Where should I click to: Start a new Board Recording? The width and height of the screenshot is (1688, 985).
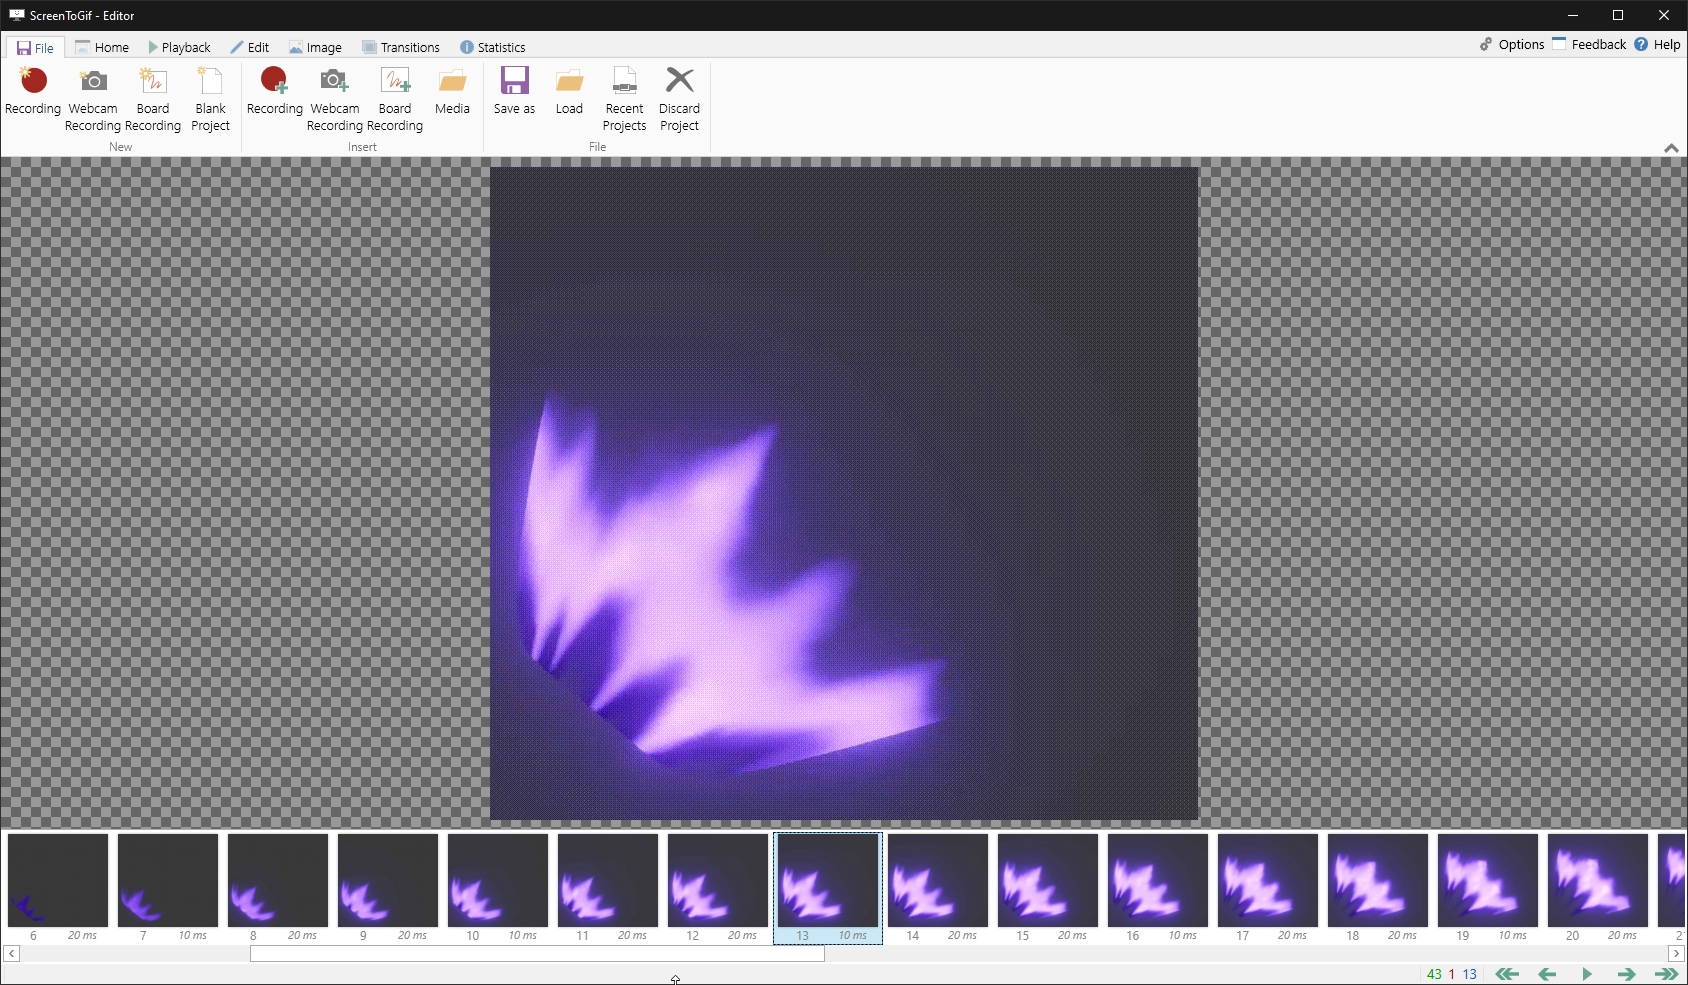point(153,99)
